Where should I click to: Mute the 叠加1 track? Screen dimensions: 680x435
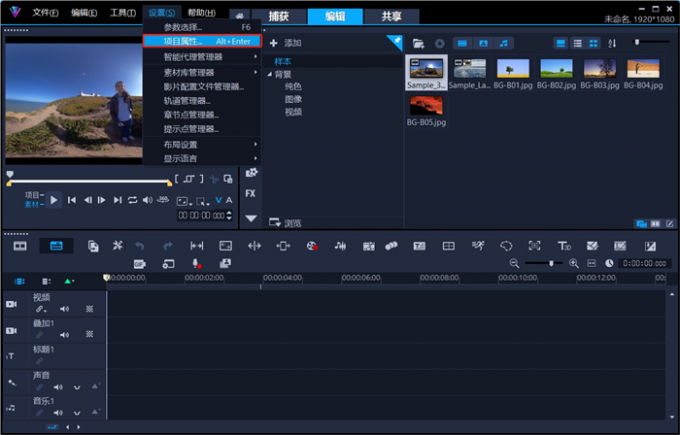point(64,335)
